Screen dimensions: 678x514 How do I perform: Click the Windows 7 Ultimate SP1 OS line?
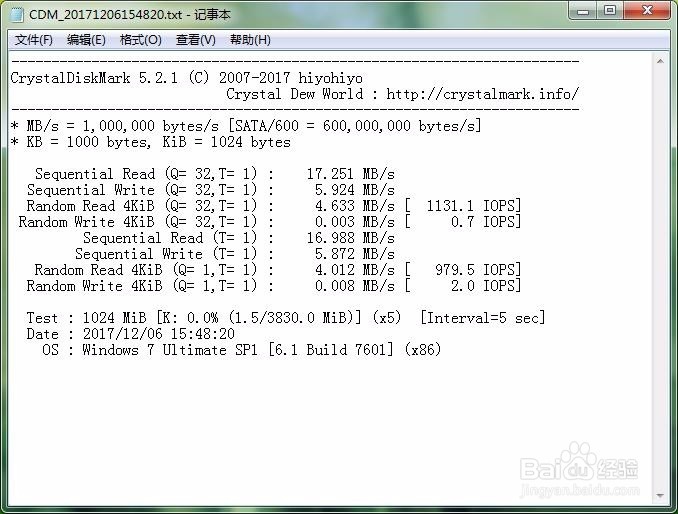(242, 350)
